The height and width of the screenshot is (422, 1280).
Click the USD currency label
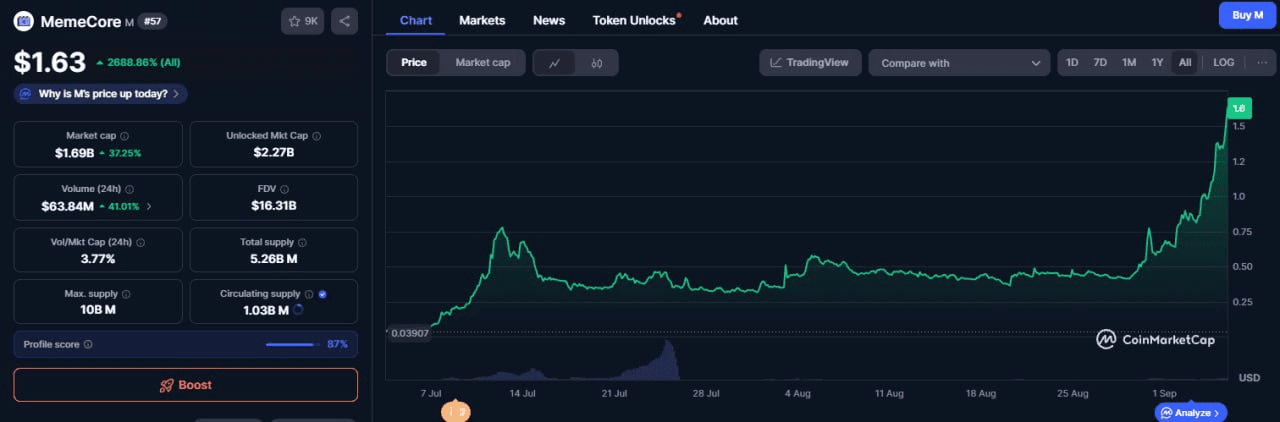point(1250,378)
